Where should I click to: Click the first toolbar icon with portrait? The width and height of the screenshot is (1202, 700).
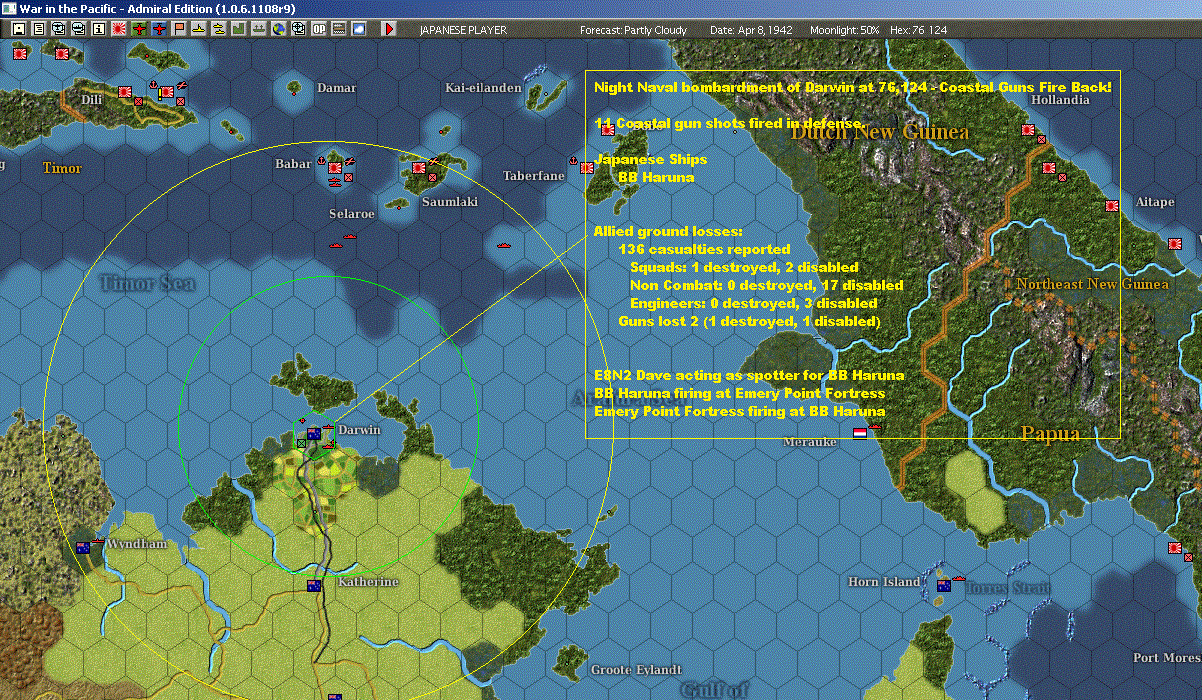(x=19, y=29)
